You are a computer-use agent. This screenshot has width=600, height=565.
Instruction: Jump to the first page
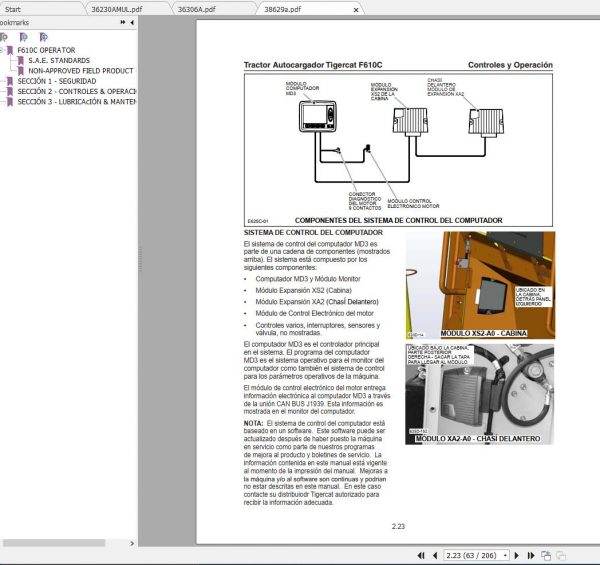click(x=421, y=555)
